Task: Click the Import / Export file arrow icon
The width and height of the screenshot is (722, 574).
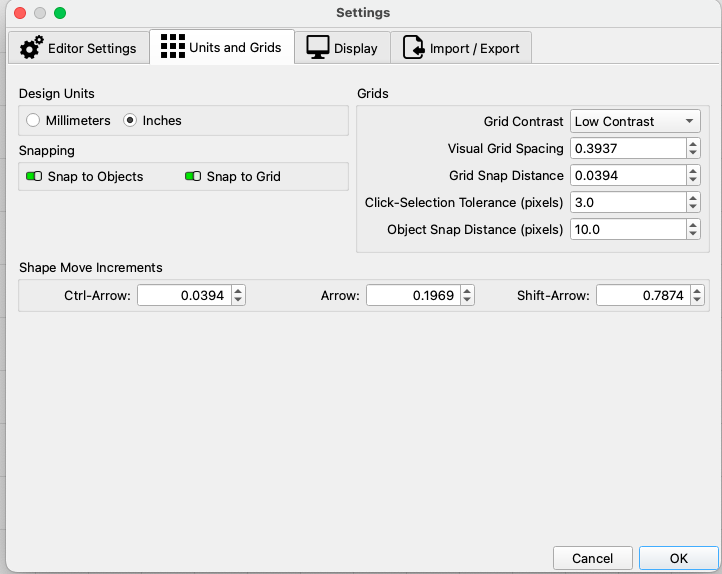Action: coord(412,48)
